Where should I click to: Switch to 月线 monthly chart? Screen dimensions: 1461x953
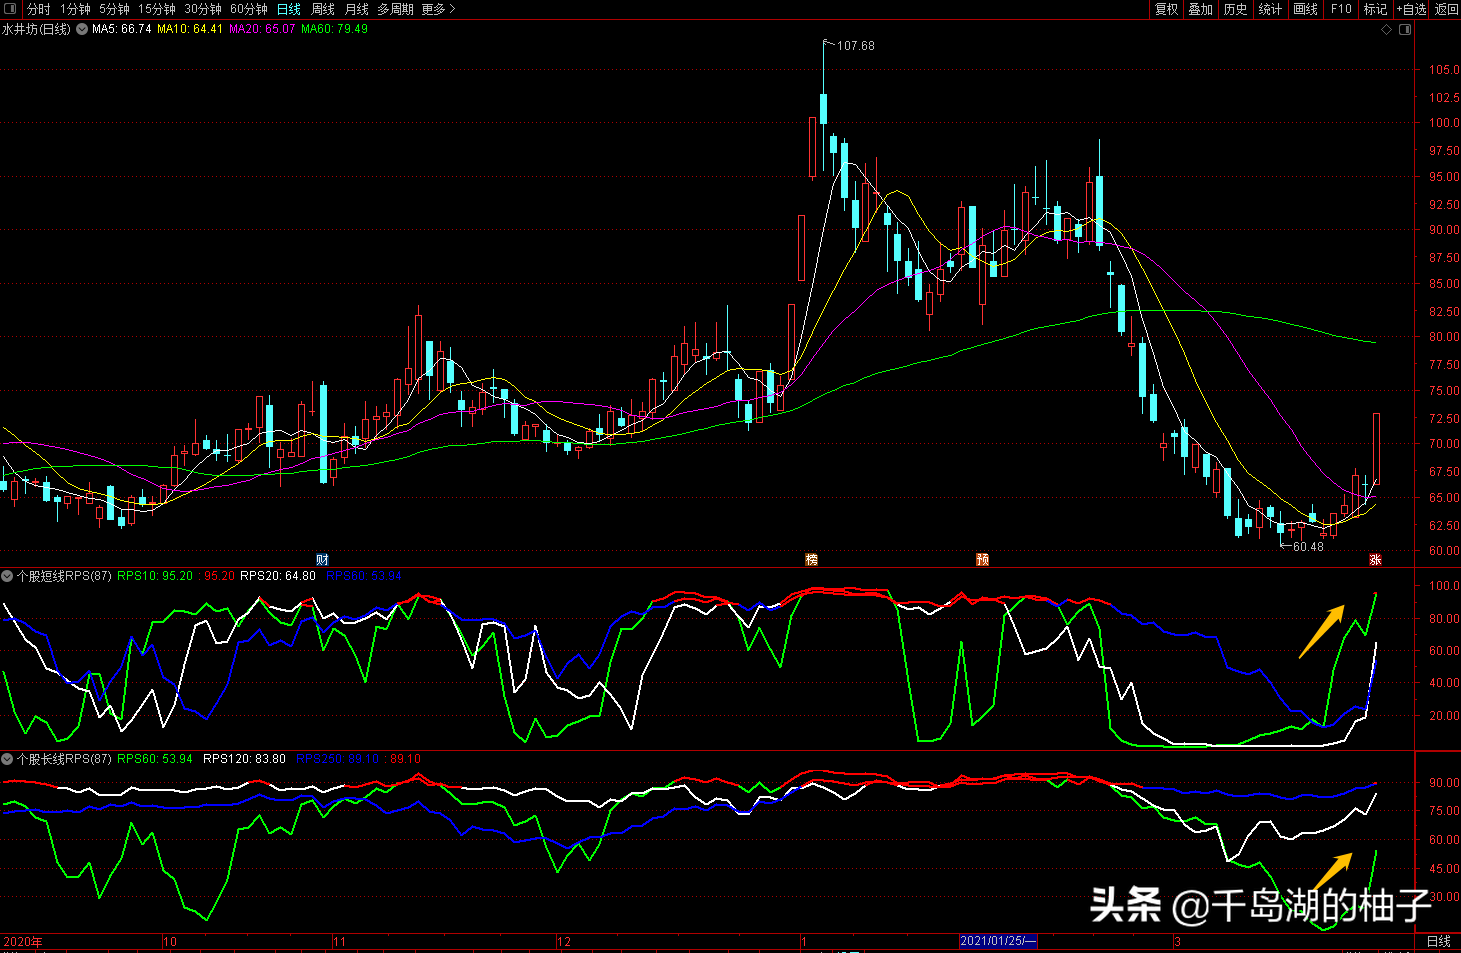357,9
